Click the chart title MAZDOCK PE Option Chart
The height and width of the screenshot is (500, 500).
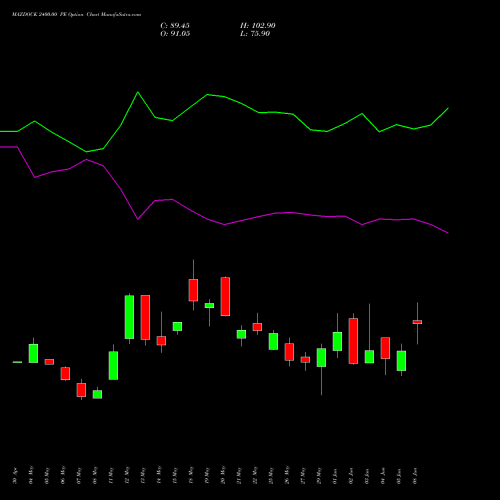[x=76, y=15]
